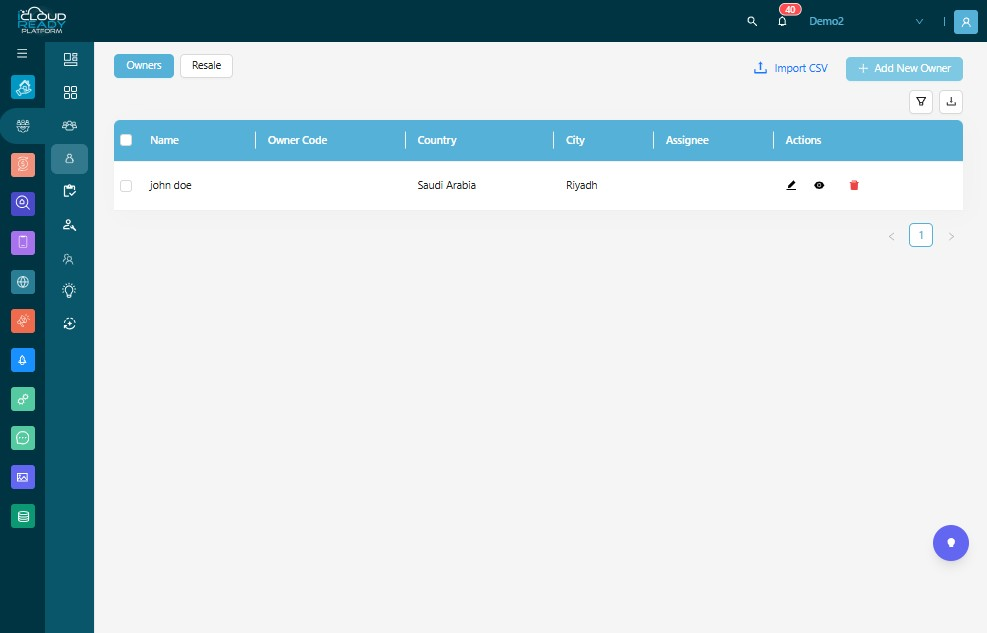Open the filter icon above the table
Image resolution: width=987 pixels, height=633 pixels.
point(921,101)
